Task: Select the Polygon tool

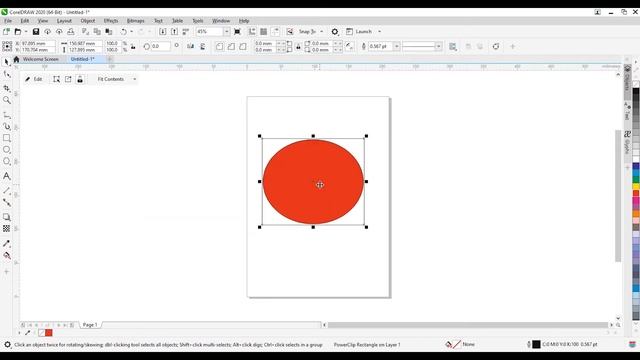Action: [7, 162]
